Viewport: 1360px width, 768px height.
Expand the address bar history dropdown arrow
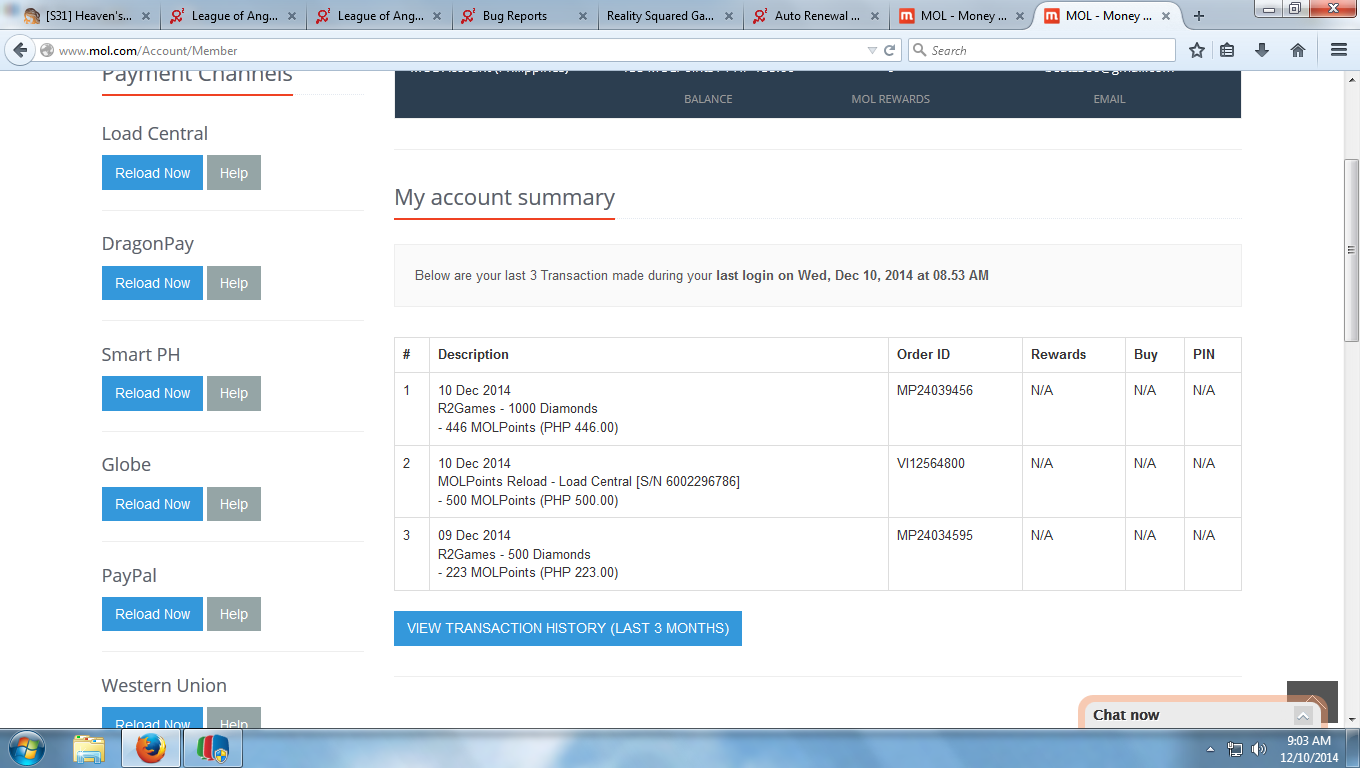point(872,50)
